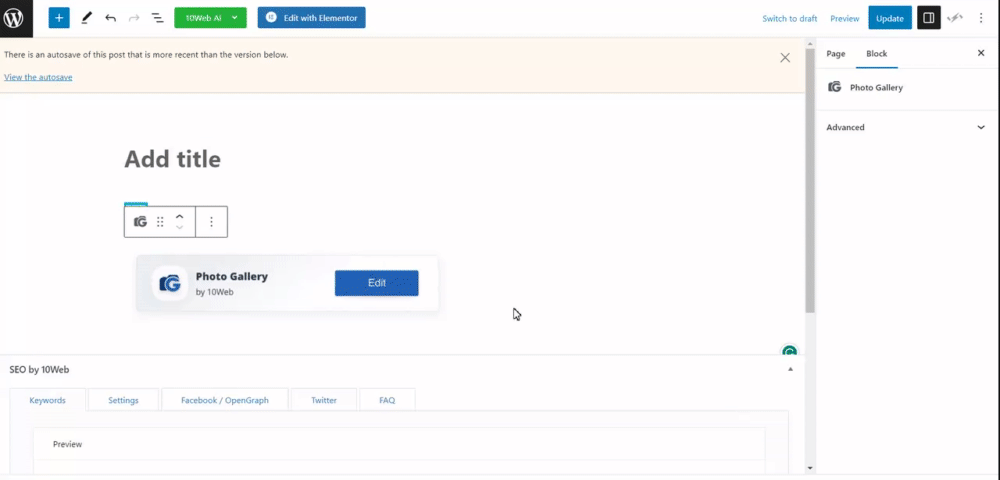Toggle the block inserter plus button
Image resolution: width=1000 pixels, height=480 pixels.
coord(59,18)
